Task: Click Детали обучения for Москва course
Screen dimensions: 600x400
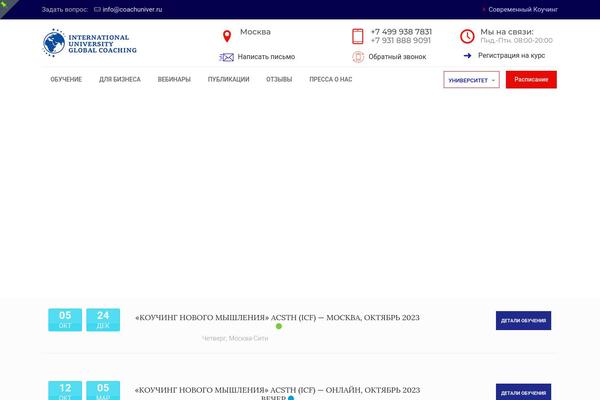Action: pyautogui.click(x=523, y=320)
